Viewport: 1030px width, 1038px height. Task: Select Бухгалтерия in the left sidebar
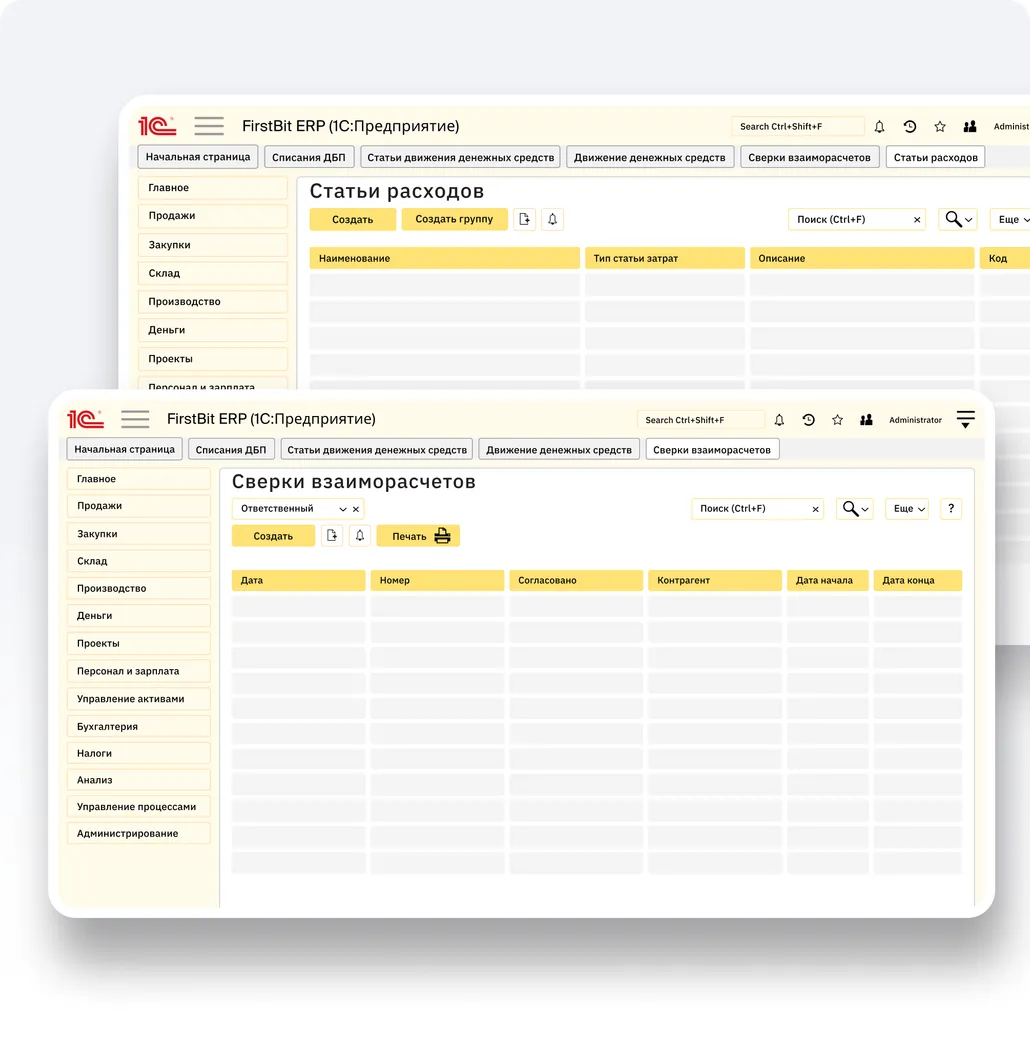[x=138, y=726]
